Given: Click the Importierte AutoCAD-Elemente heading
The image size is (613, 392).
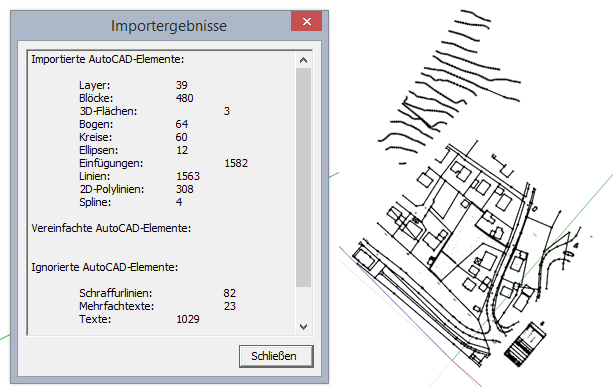Looking at the screenshot, I should point(108,59).
